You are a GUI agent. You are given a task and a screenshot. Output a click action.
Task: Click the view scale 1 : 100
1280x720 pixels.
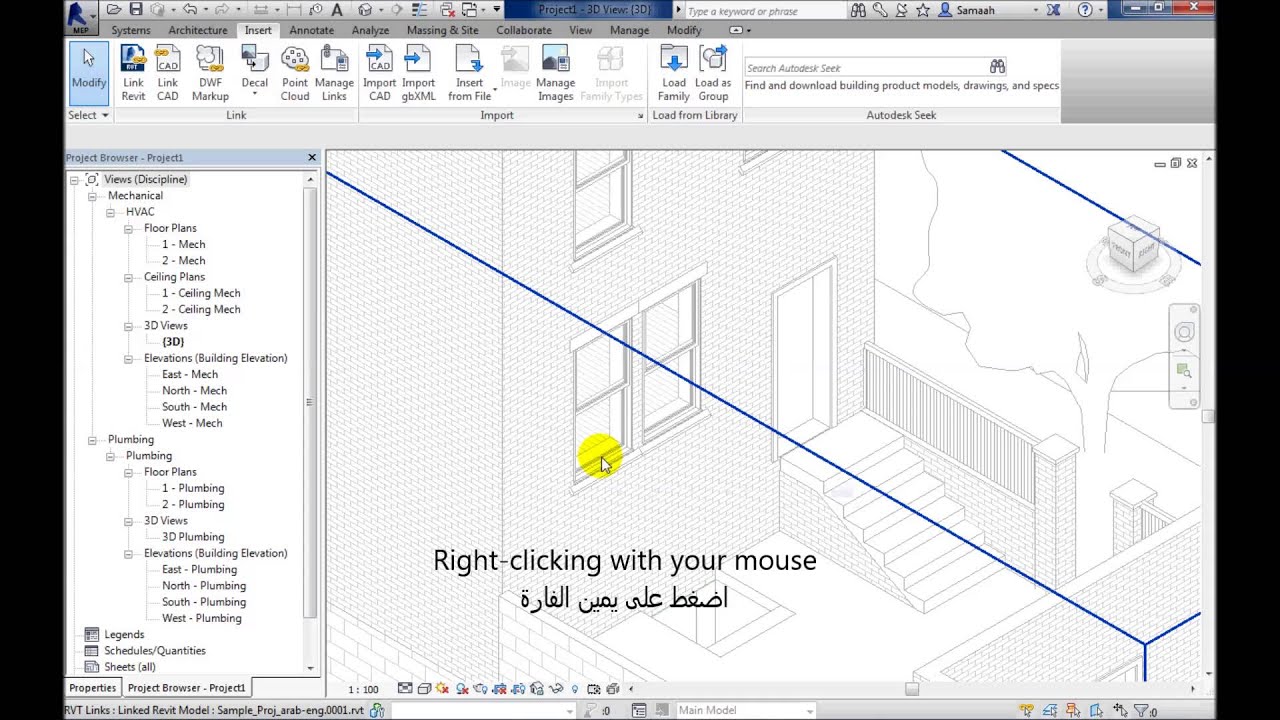point(363,689)
